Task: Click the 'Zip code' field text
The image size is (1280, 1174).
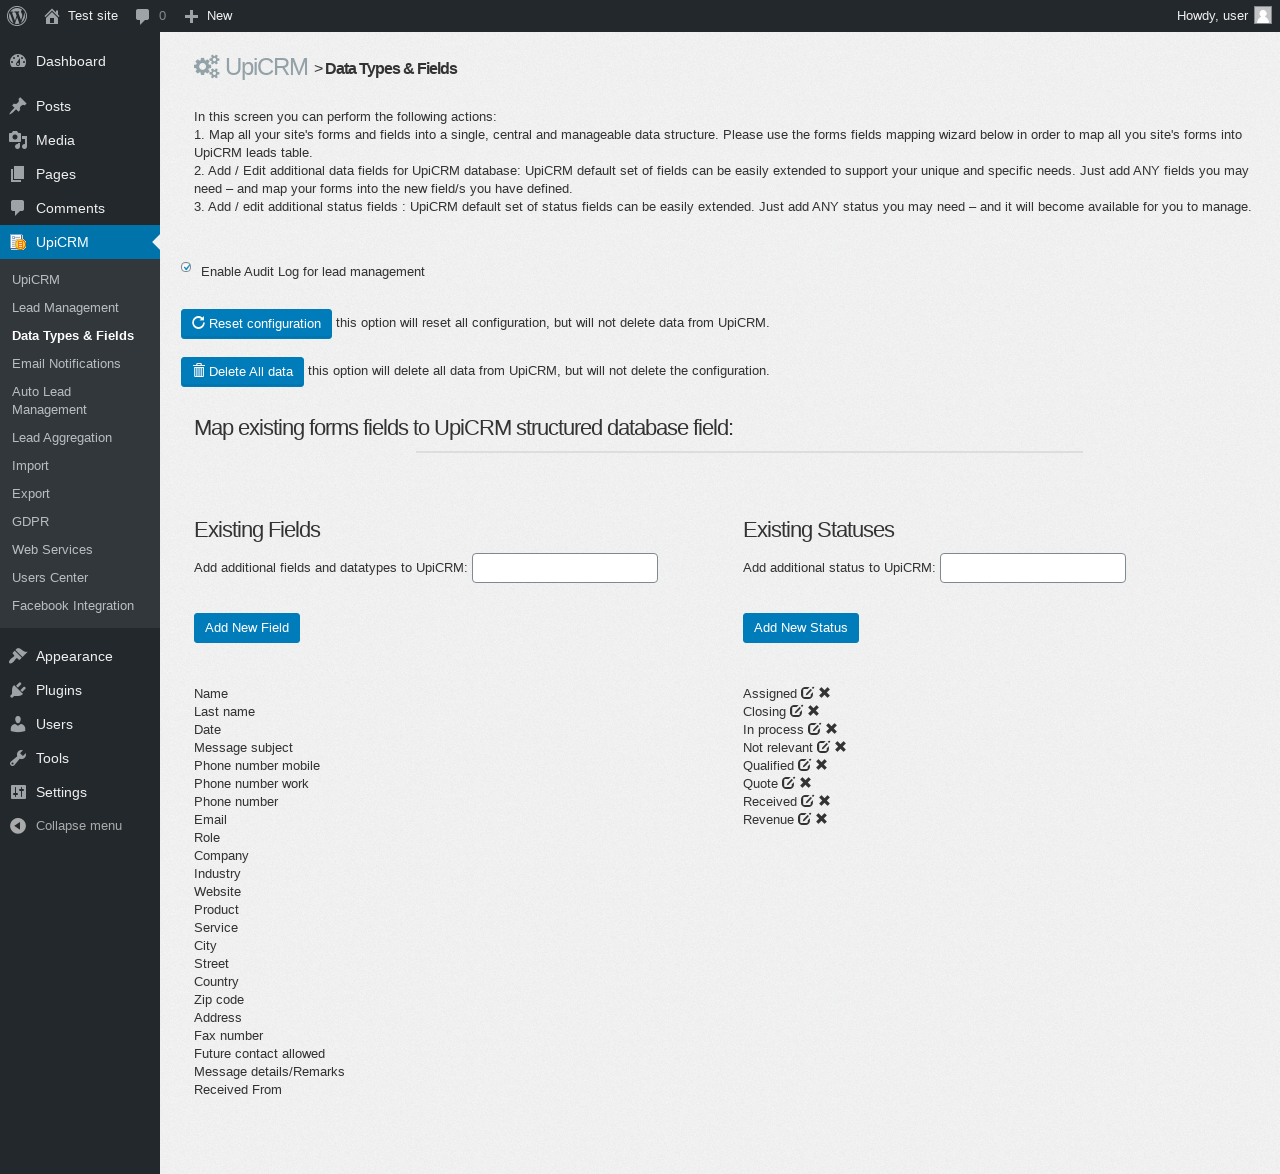Action: point(219,1000)
